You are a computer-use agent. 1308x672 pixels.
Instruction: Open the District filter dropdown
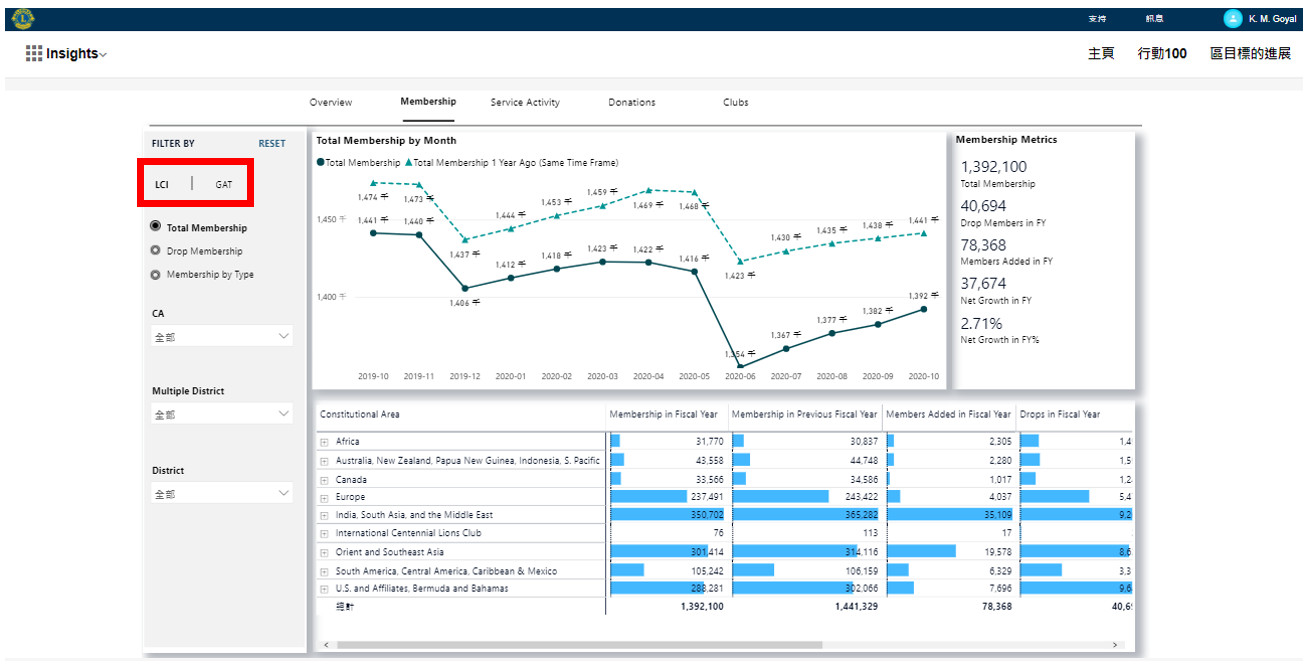[222, 494]
